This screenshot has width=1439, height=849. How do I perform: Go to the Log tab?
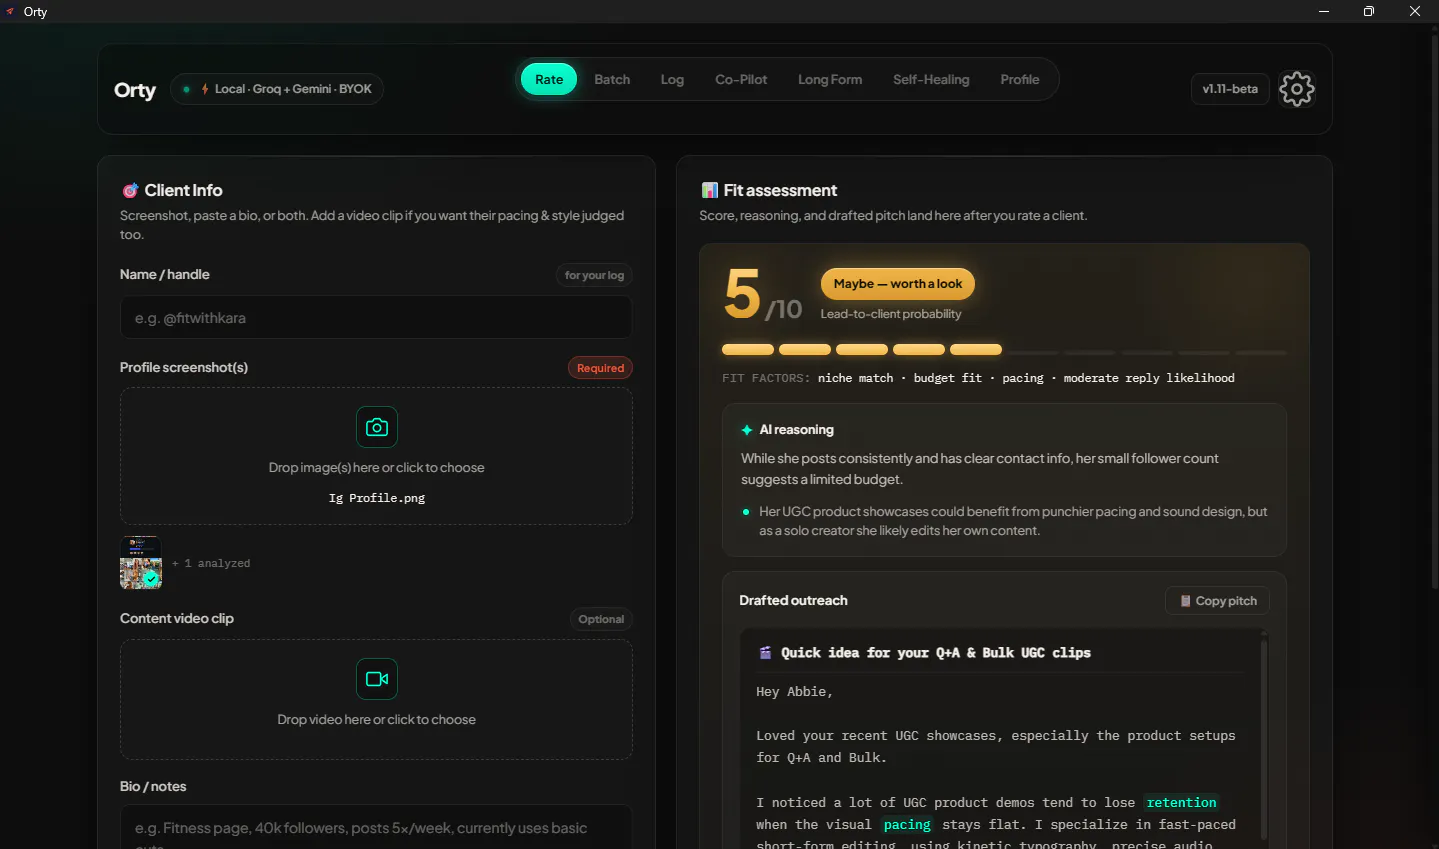point(672,79)
